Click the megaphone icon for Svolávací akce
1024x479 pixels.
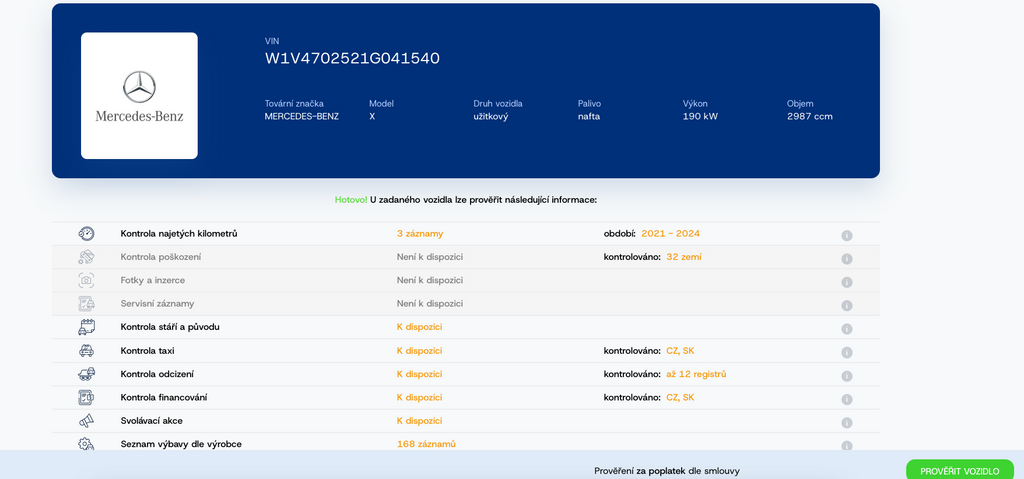pos(86,421)
